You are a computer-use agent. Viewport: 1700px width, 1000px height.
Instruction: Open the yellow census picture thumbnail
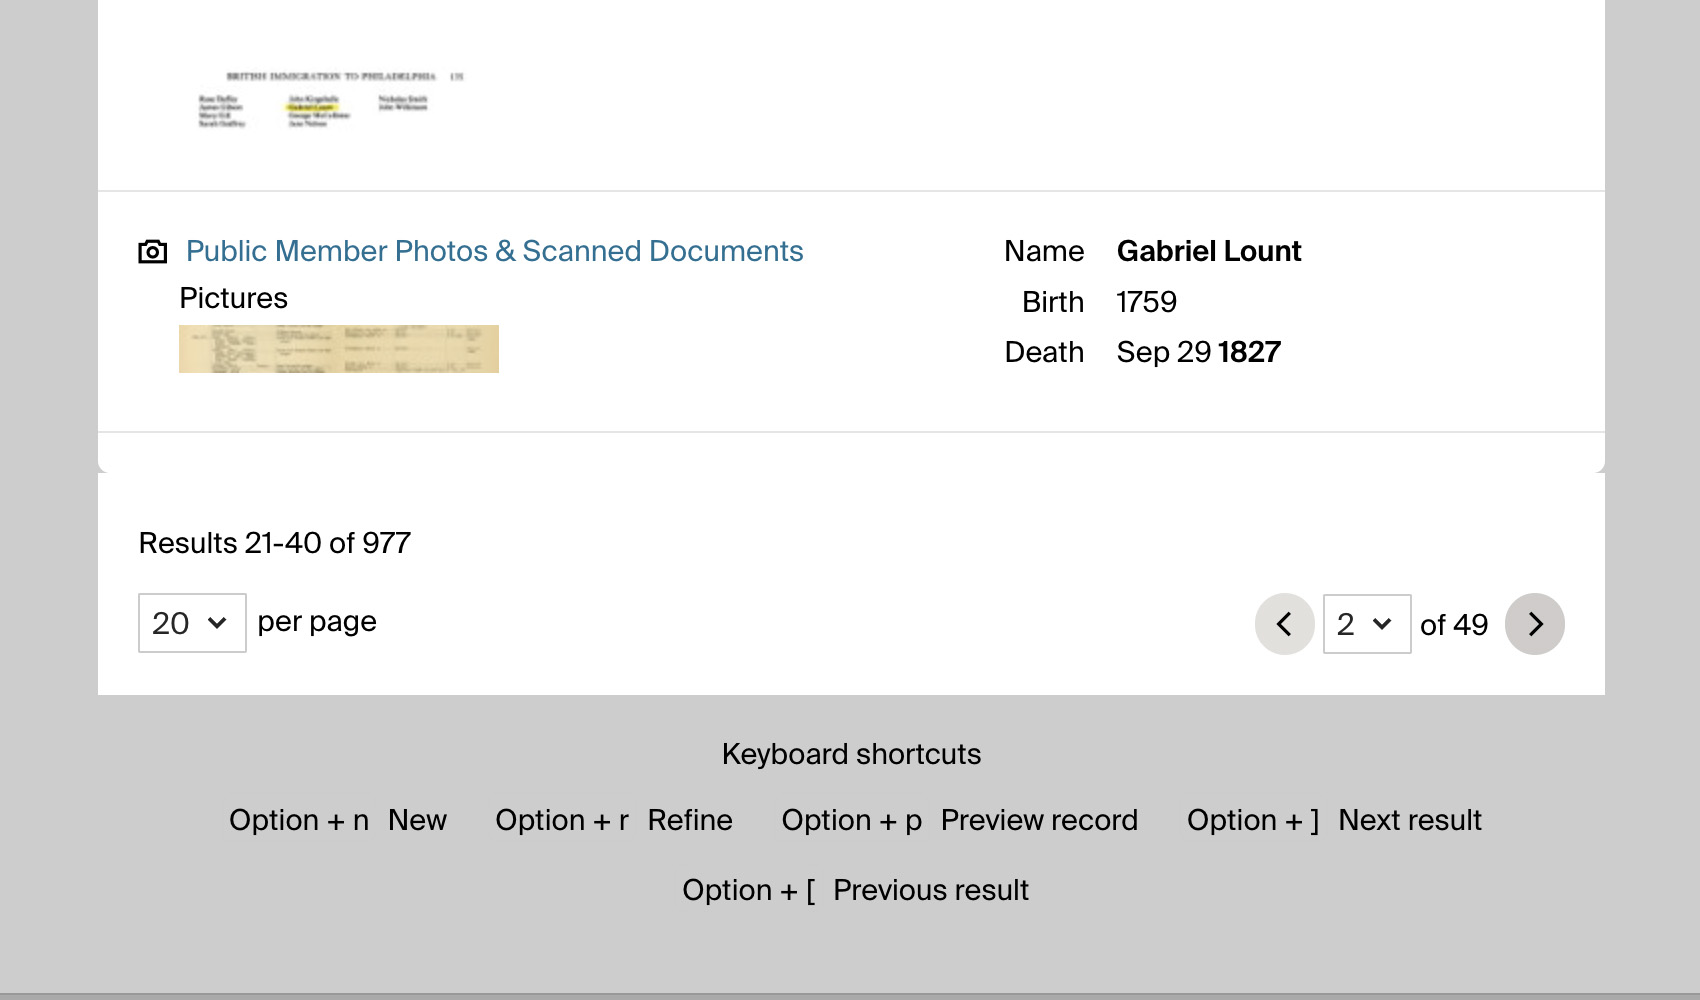[x=338, y=349]
